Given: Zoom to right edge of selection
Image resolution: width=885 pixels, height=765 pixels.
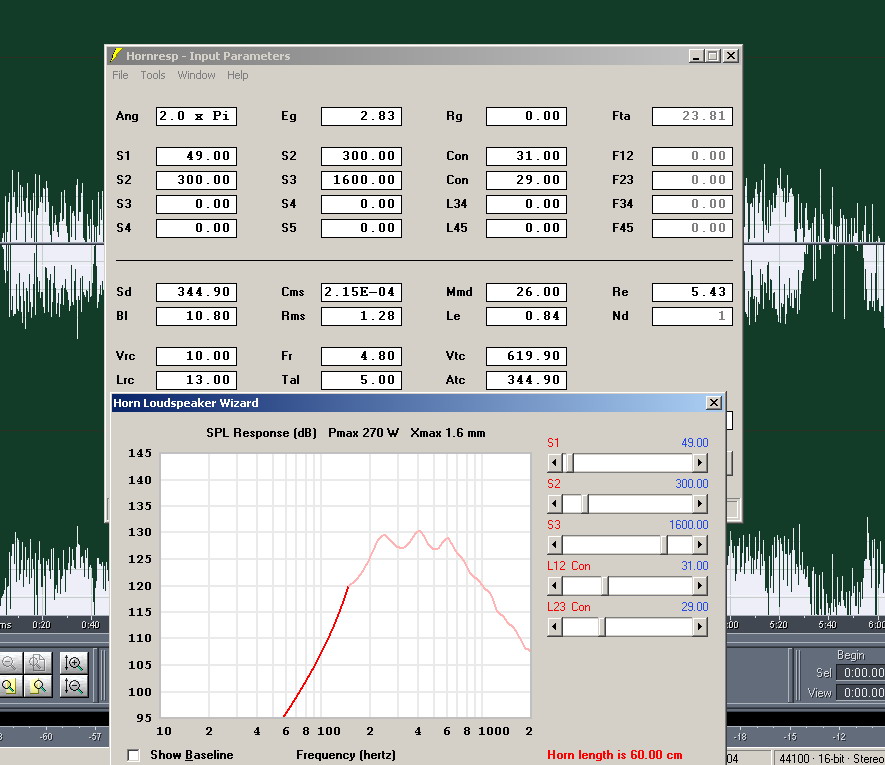Looking at the screenshot, I should 38,686.
